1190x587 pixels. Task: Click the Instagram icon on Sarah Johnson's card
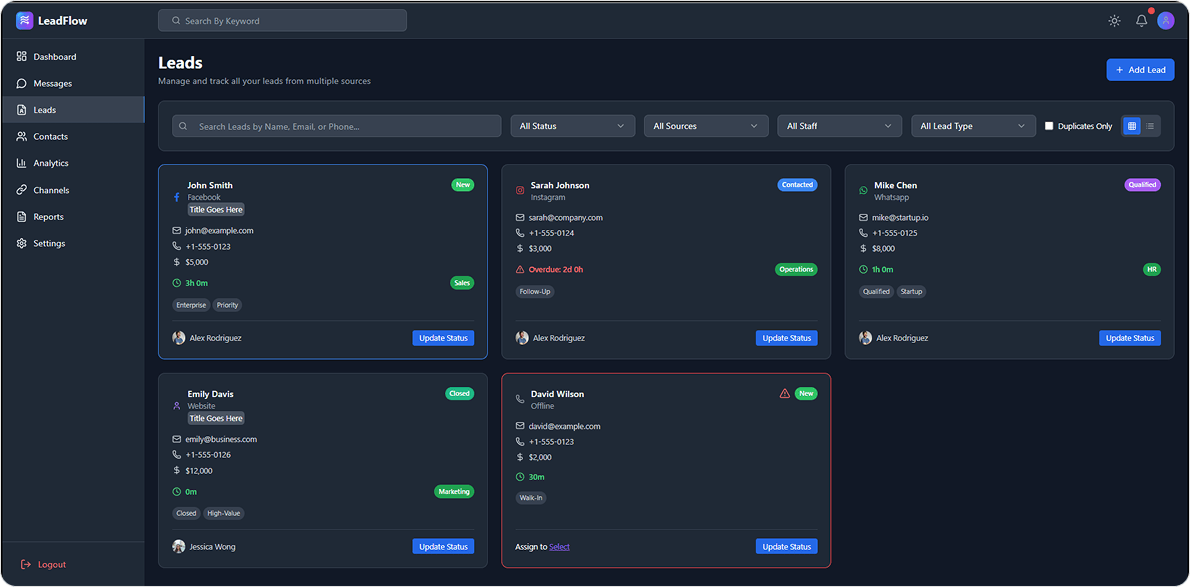click(x=519, y=190)
